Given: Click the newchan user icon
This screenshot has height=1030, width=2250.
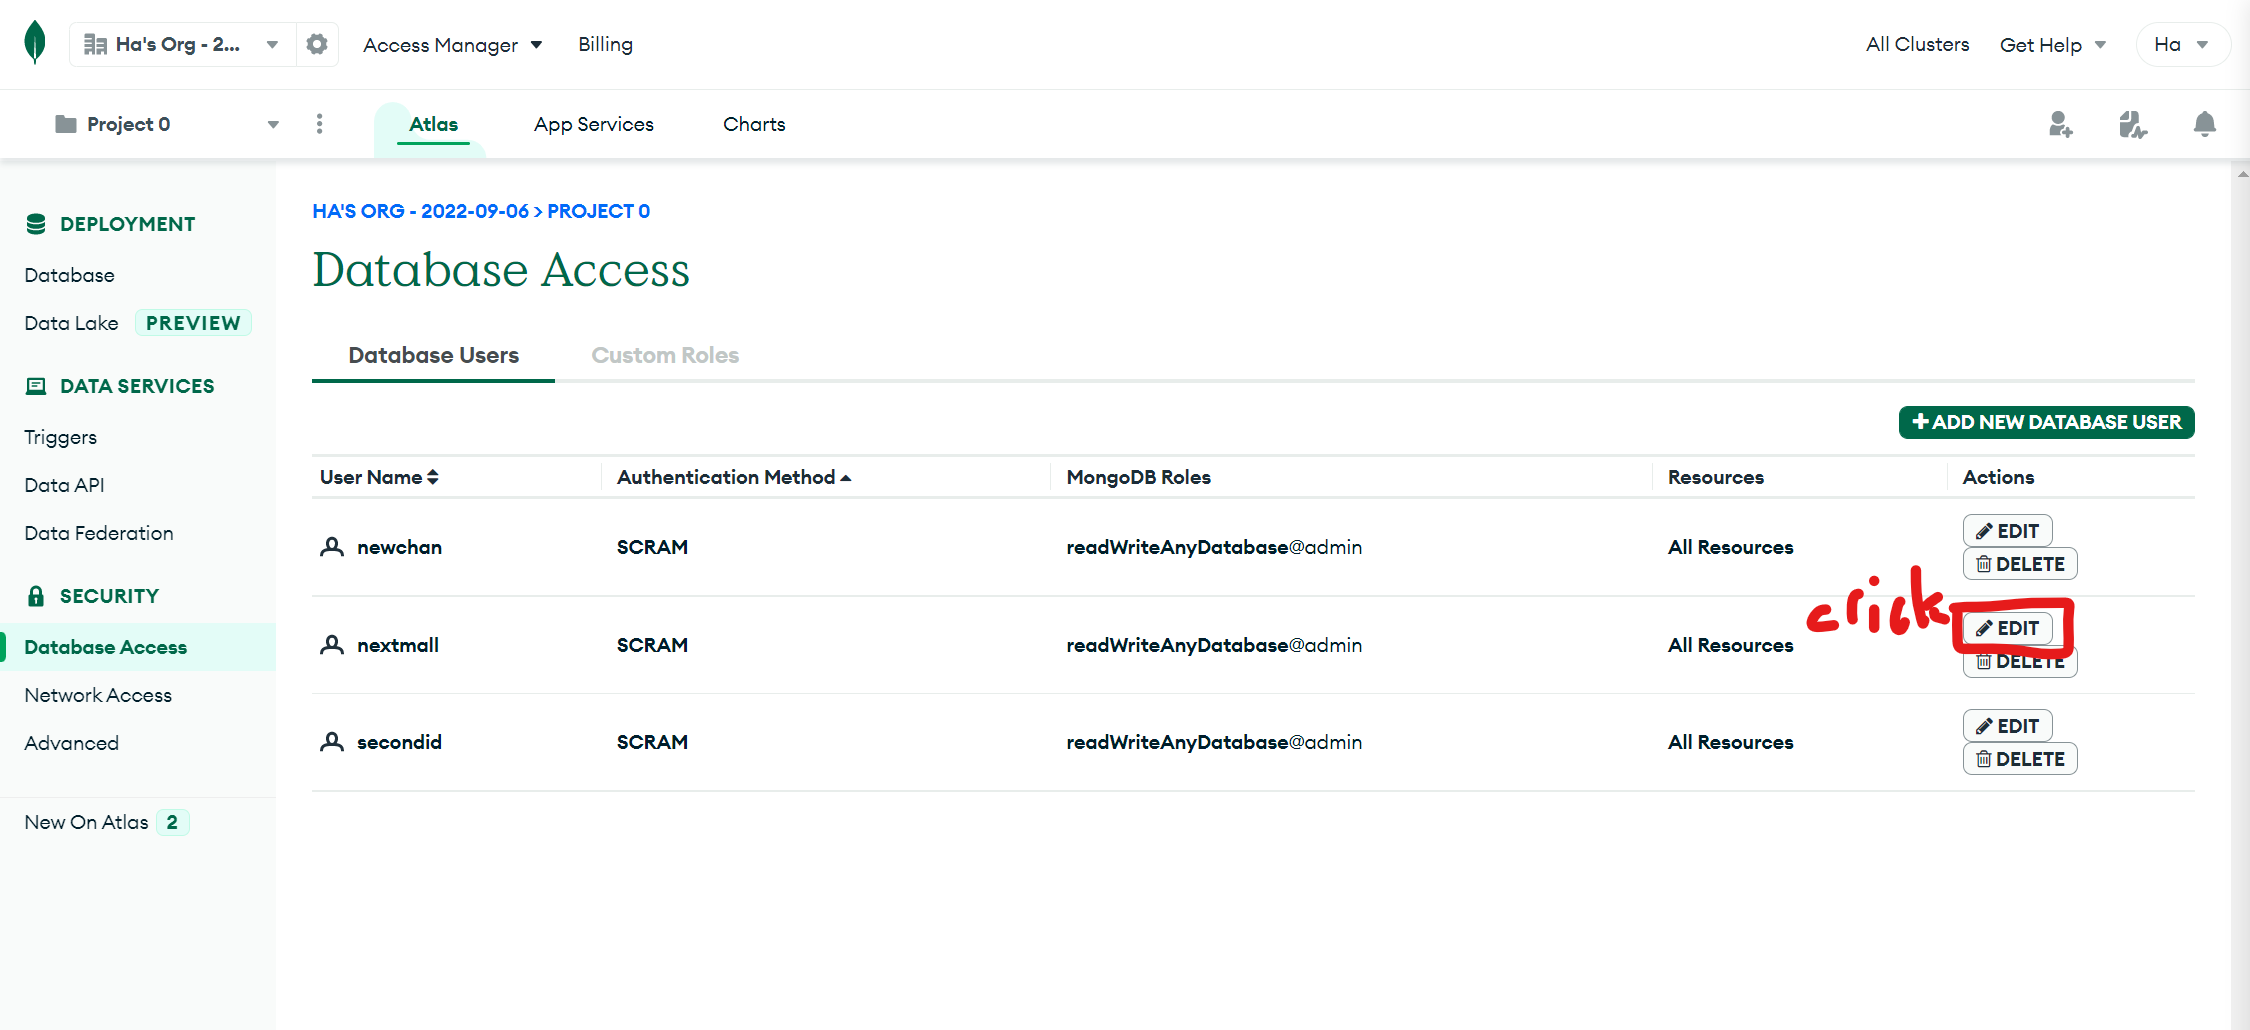Looking at the screenshot, I should point(332,547).
